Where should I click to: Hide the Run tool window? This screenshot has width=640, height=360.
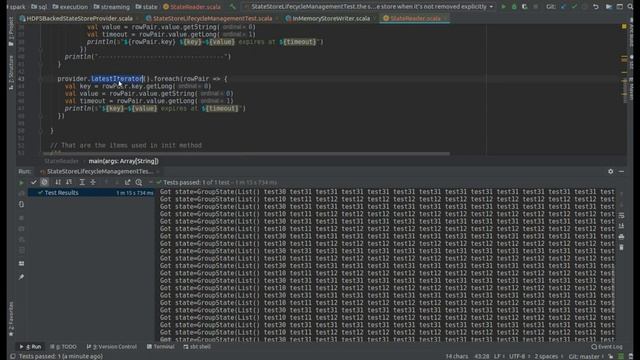pos(621,171)
